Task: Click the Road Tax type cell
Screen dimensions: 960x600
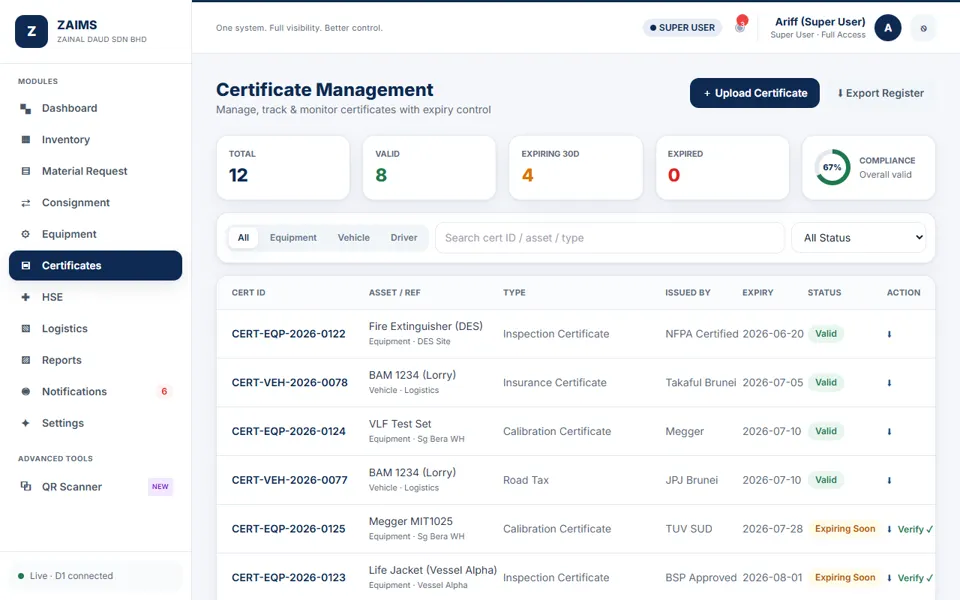Action: 526,480
